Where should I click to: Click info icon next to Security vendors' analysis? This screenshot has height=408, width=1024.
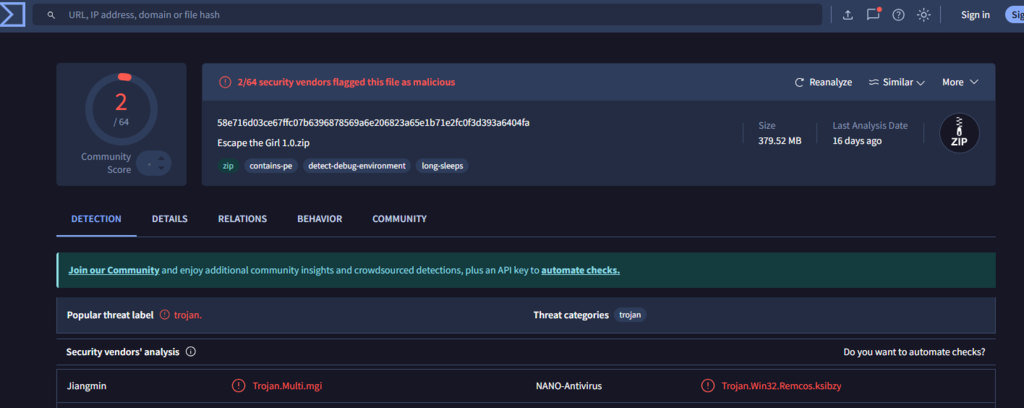click(191, 352)
